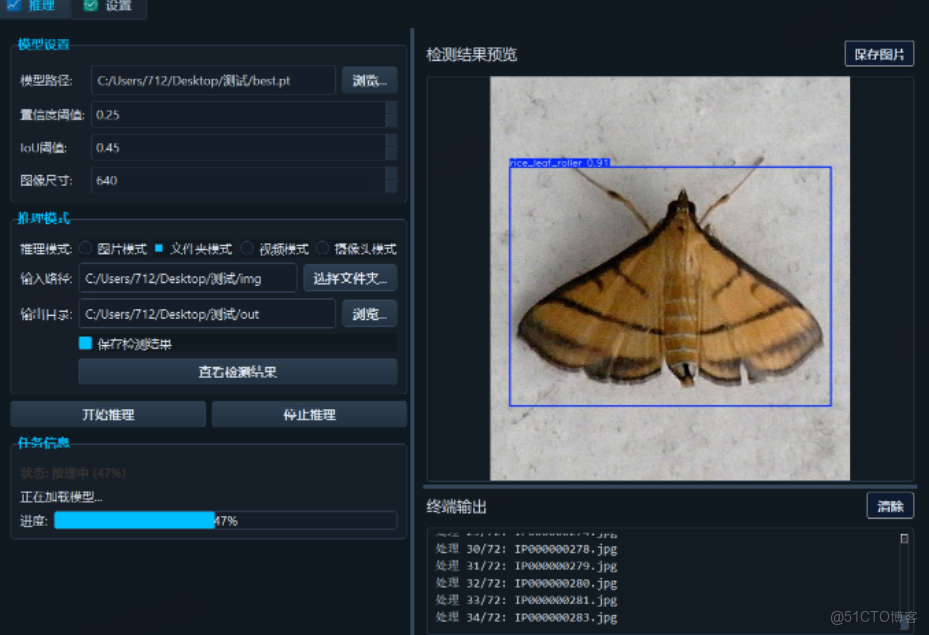Click terminal line IP000000278.jpg
Viewport: 929px width, 635px height.
click(526, 549)
